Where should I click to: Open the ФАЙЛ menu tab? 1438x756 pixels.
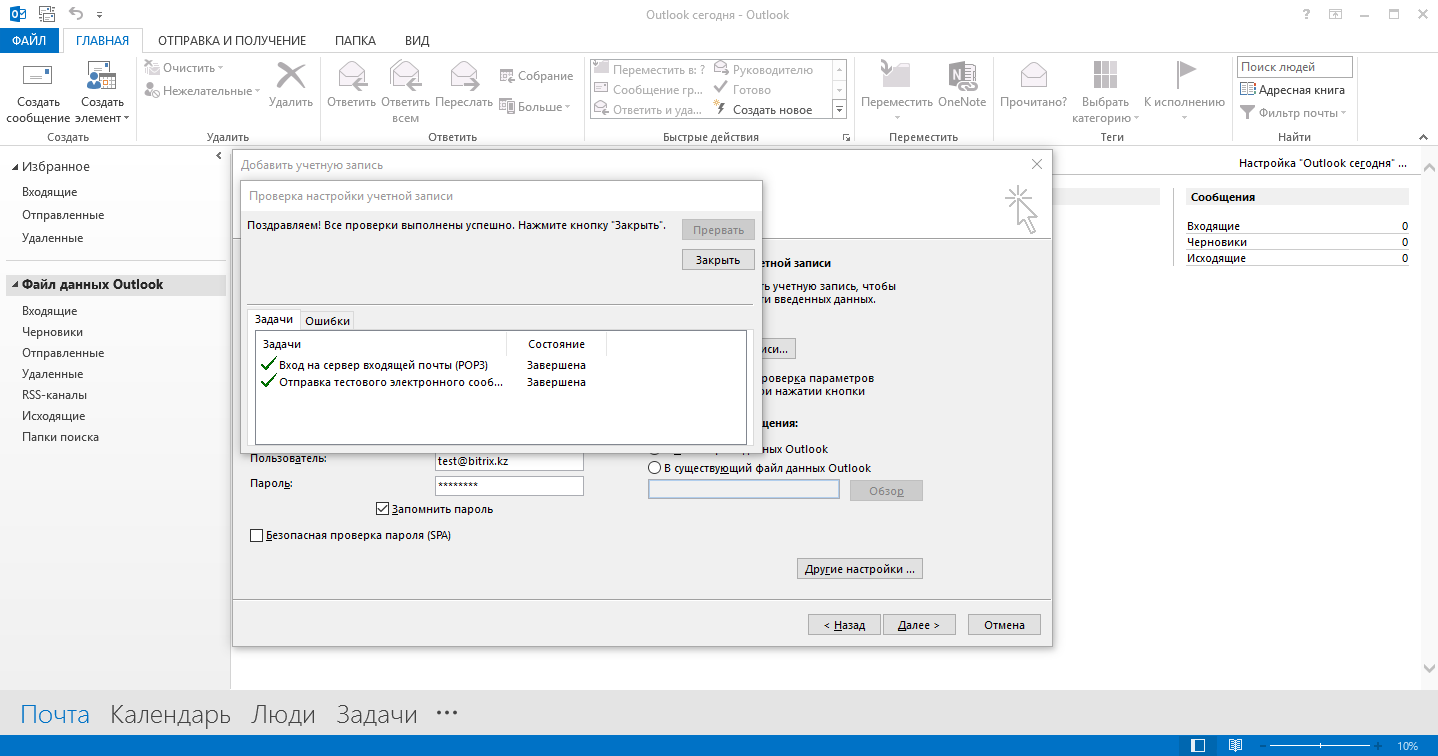30,41
